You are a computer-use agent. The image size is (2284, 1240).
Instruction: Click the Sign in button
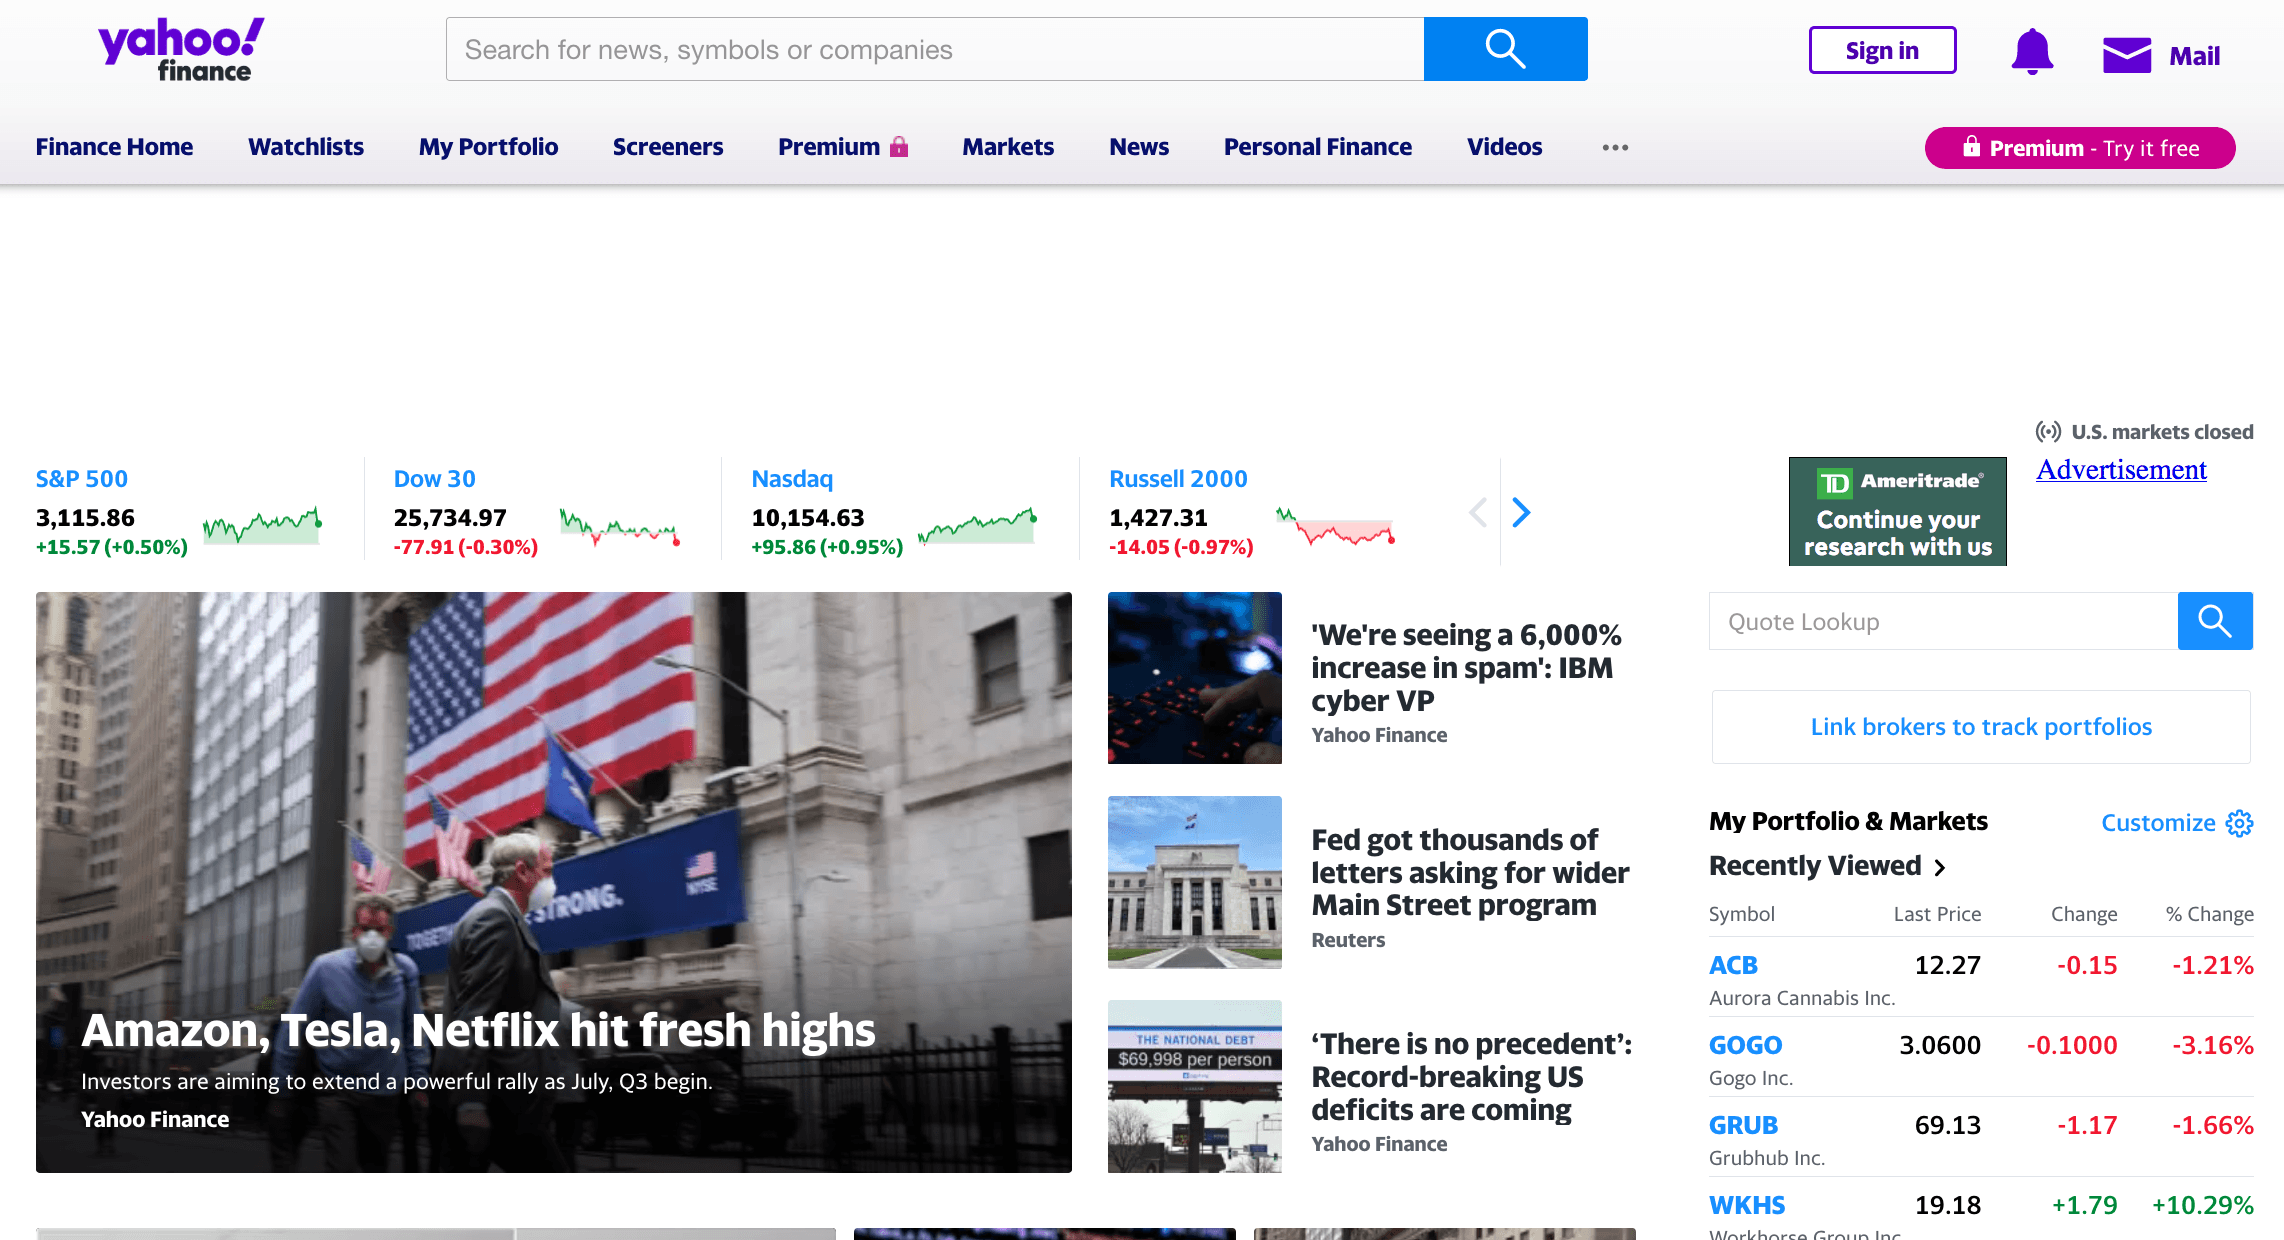pyautogui.click(x=1882, y=50)
